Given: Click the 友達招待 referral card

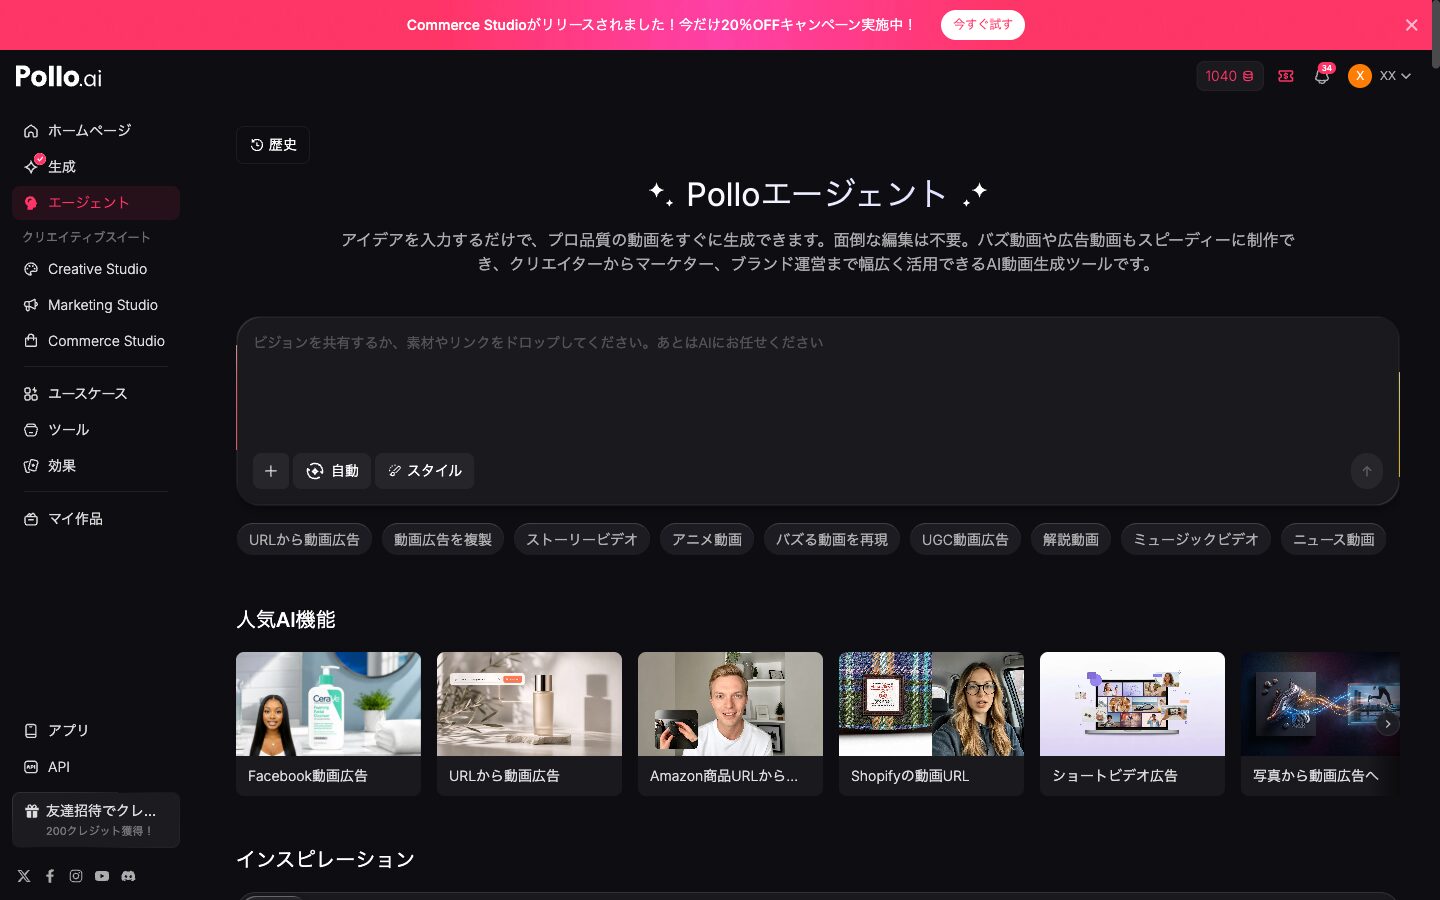Looking at the screenshot, I should (x=96, y=820).
